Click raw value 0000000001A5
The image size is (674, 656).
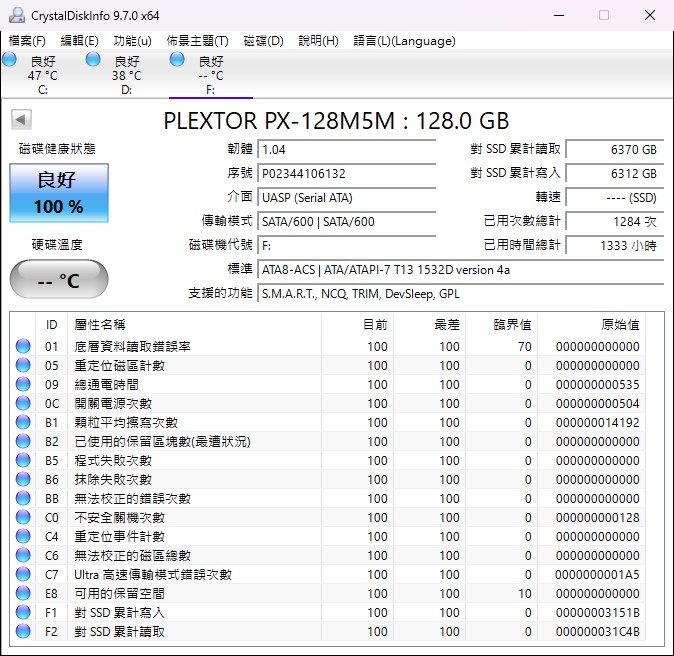pyautogui.click(x=597, y=574)
